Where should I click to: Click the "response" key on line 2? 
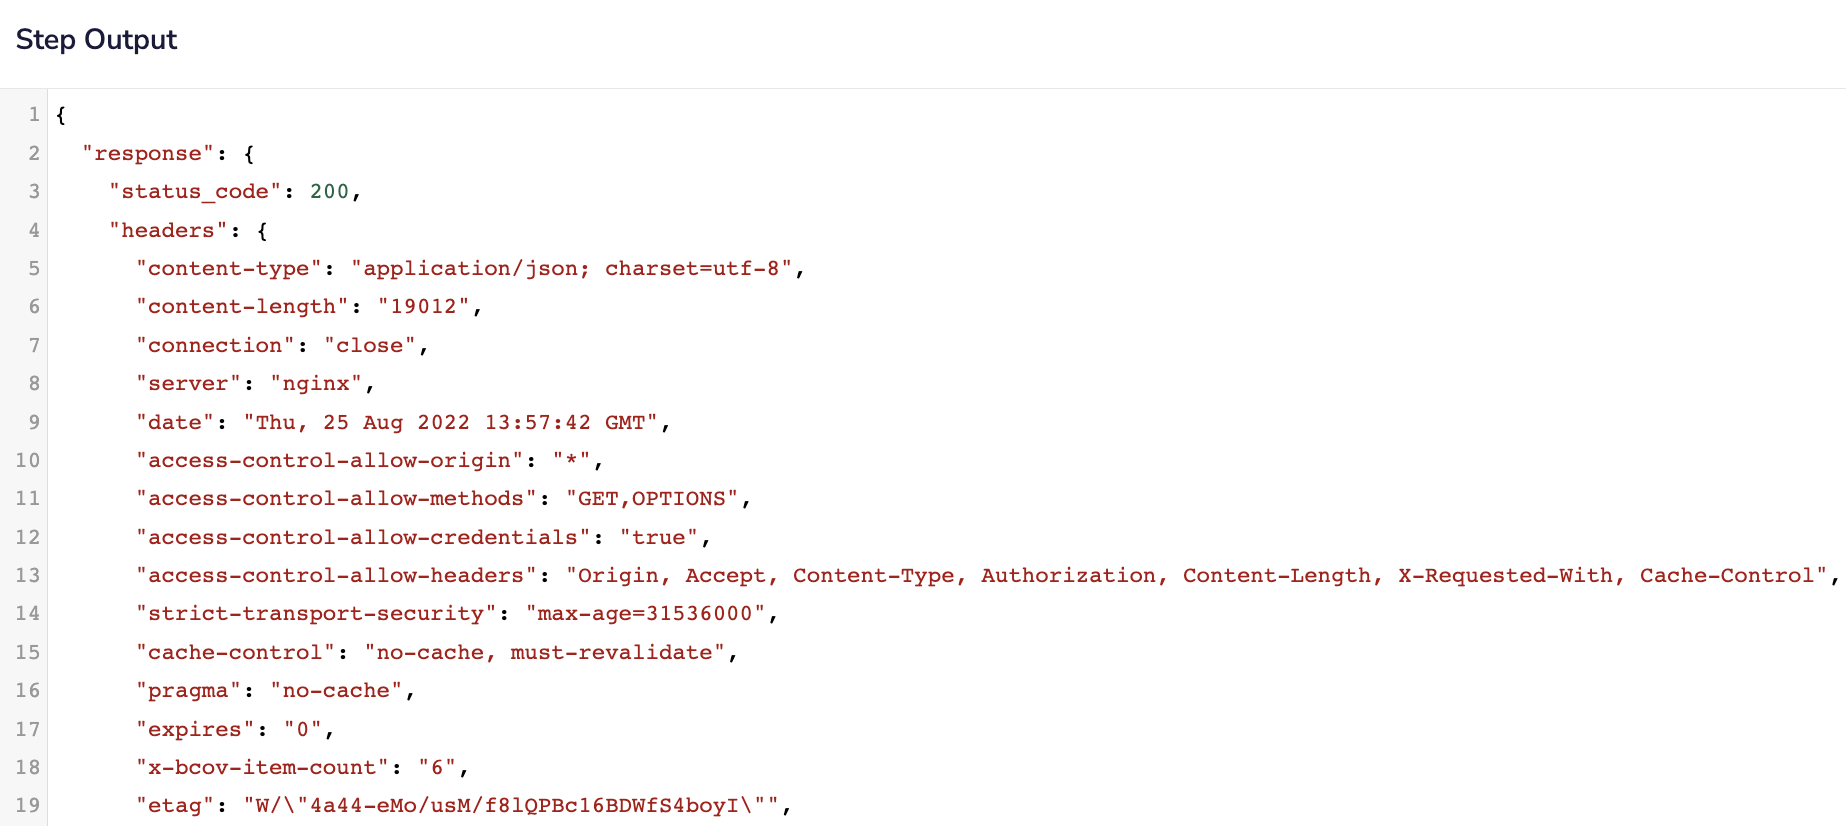tap(148, 154)
